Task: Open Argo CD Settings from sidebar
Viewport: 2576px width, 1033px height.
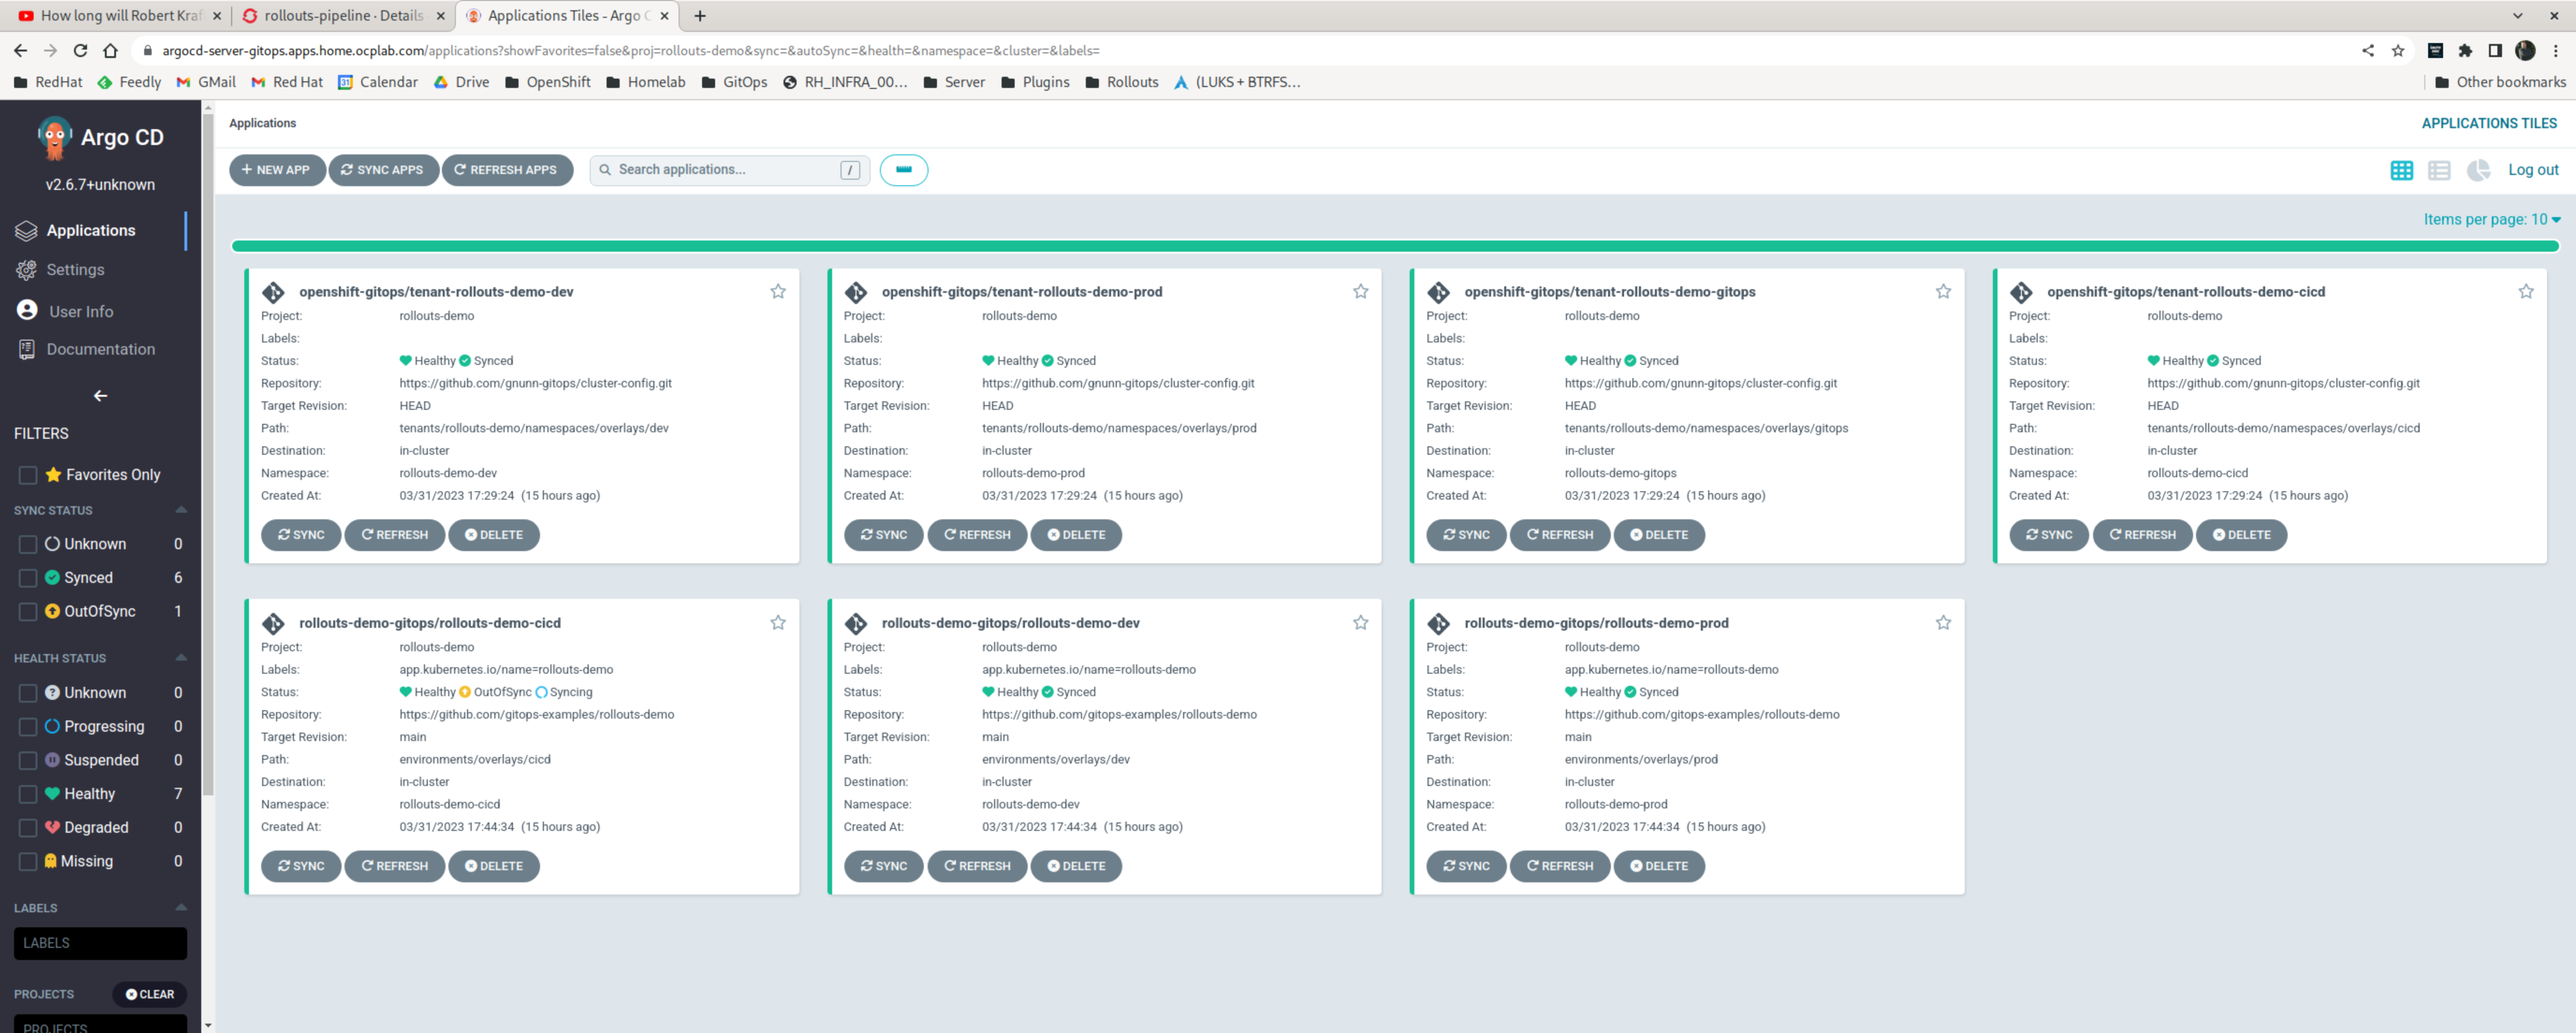Action: pyautogui.click(x=75, y=270)
